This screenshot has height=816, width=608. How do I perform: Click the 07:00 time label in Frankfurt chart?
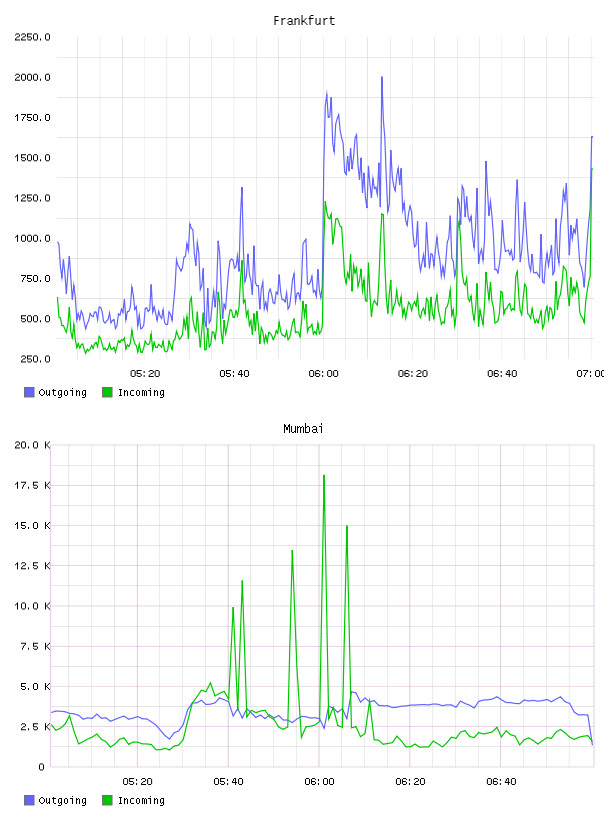(x=591, y=374)
